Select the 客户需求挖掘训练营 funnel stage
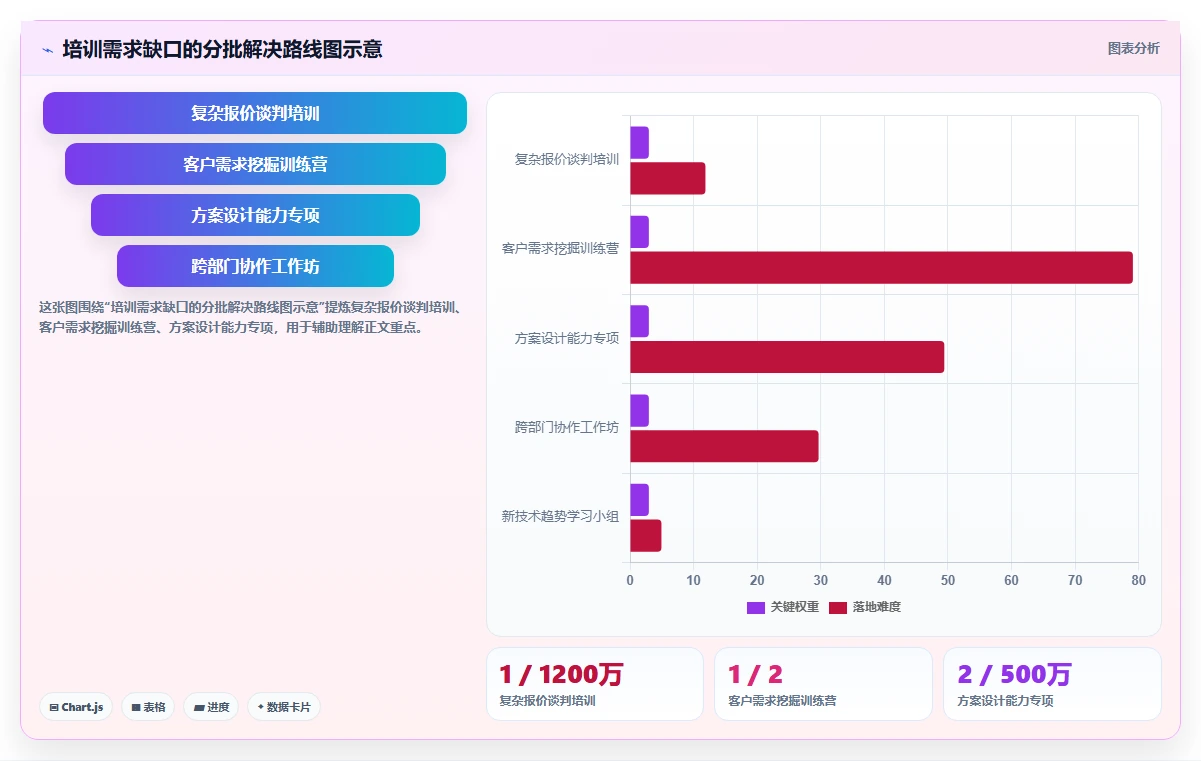Viewport: 1201px width, 761px height. 255,164
